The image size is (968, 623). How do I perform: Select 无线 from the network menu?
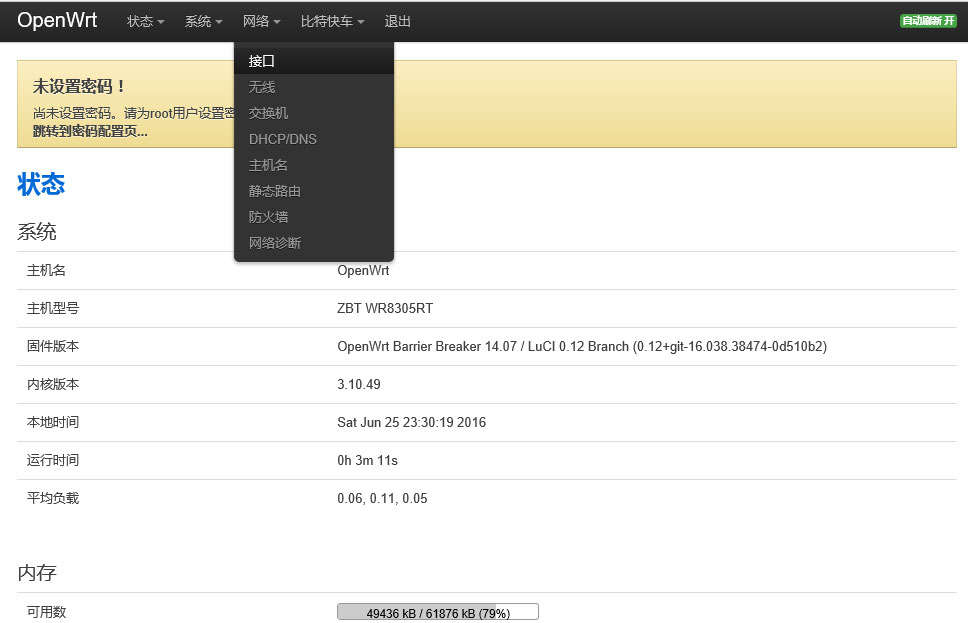click(x=314, y=87)
